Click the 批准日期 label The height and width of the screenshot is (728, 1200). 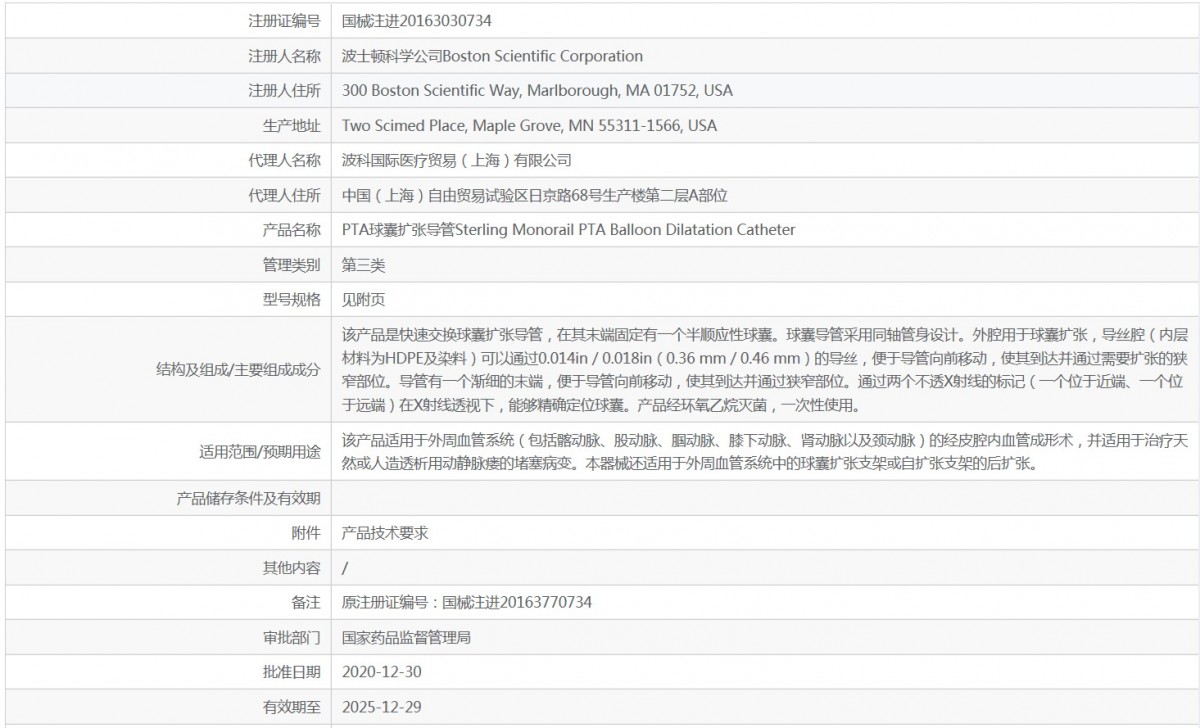291,672
